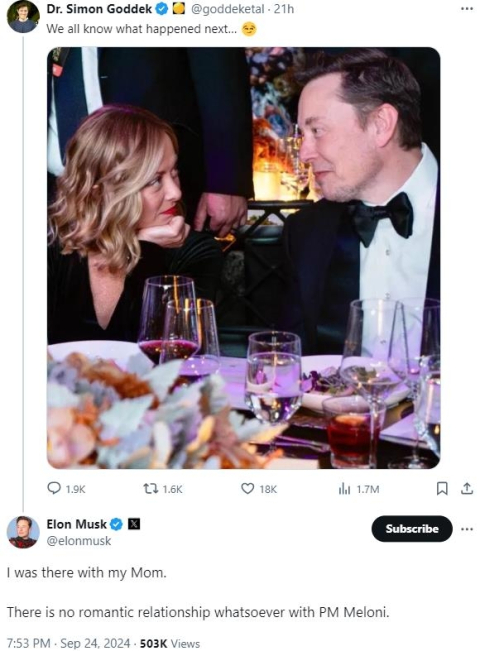This screenshot has width=480, height=651.
Task: Open more options menu on Goddek's post
Action: (467, 8)
